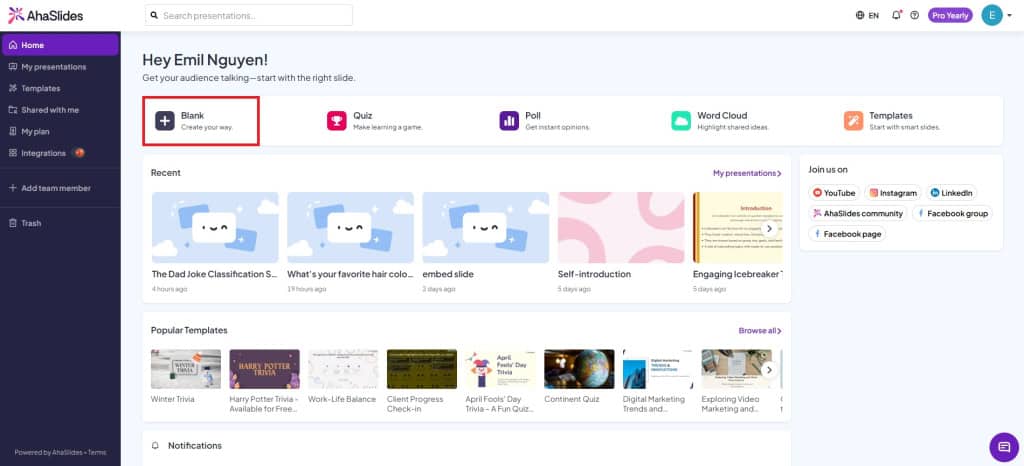Viewport: 1024px width, 466px height.
Task: Show next recent presentations arrow
Action: coord(769,228)
